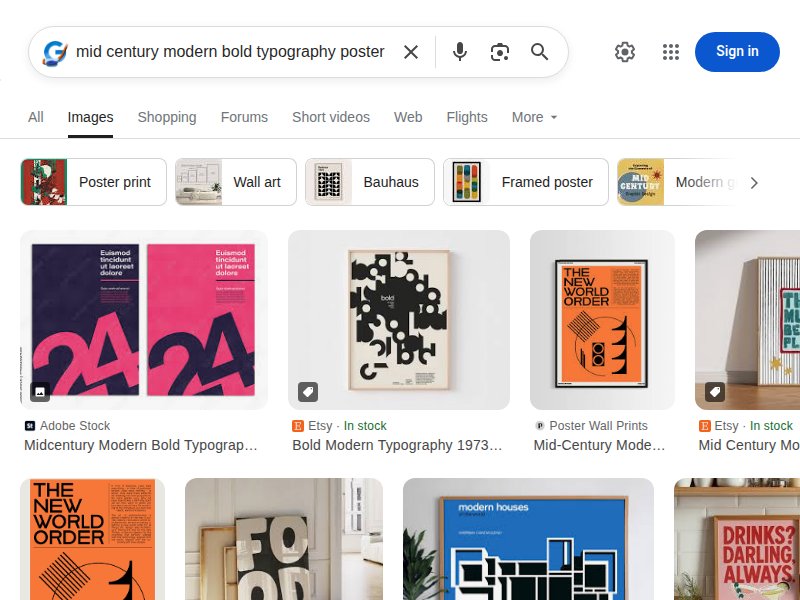Screen dimensions: 800x600
Task: Click inside the search input field
Action: click(230, 52)
